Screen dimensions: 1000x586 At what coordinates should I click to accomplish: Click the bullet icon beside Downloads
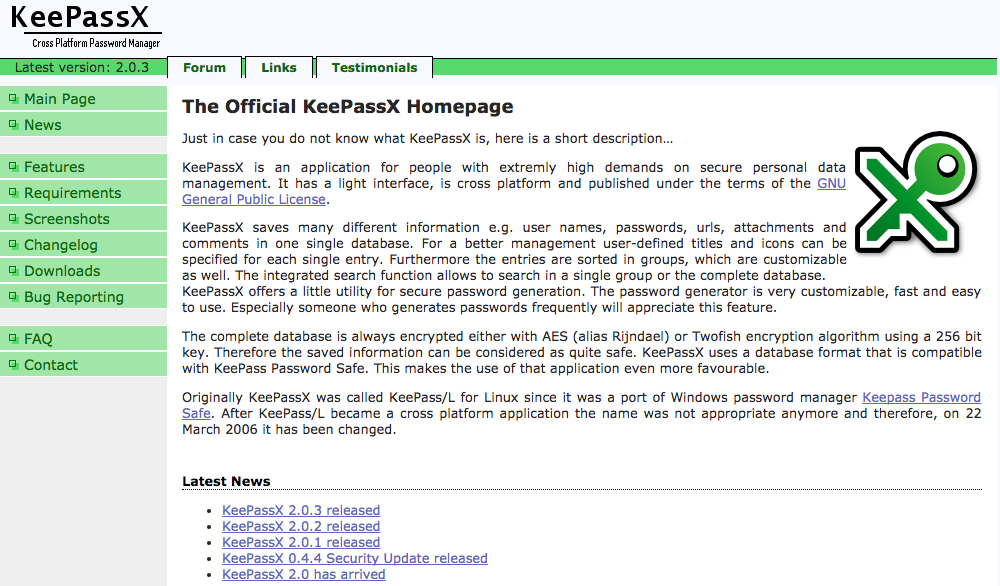point(13,271)
